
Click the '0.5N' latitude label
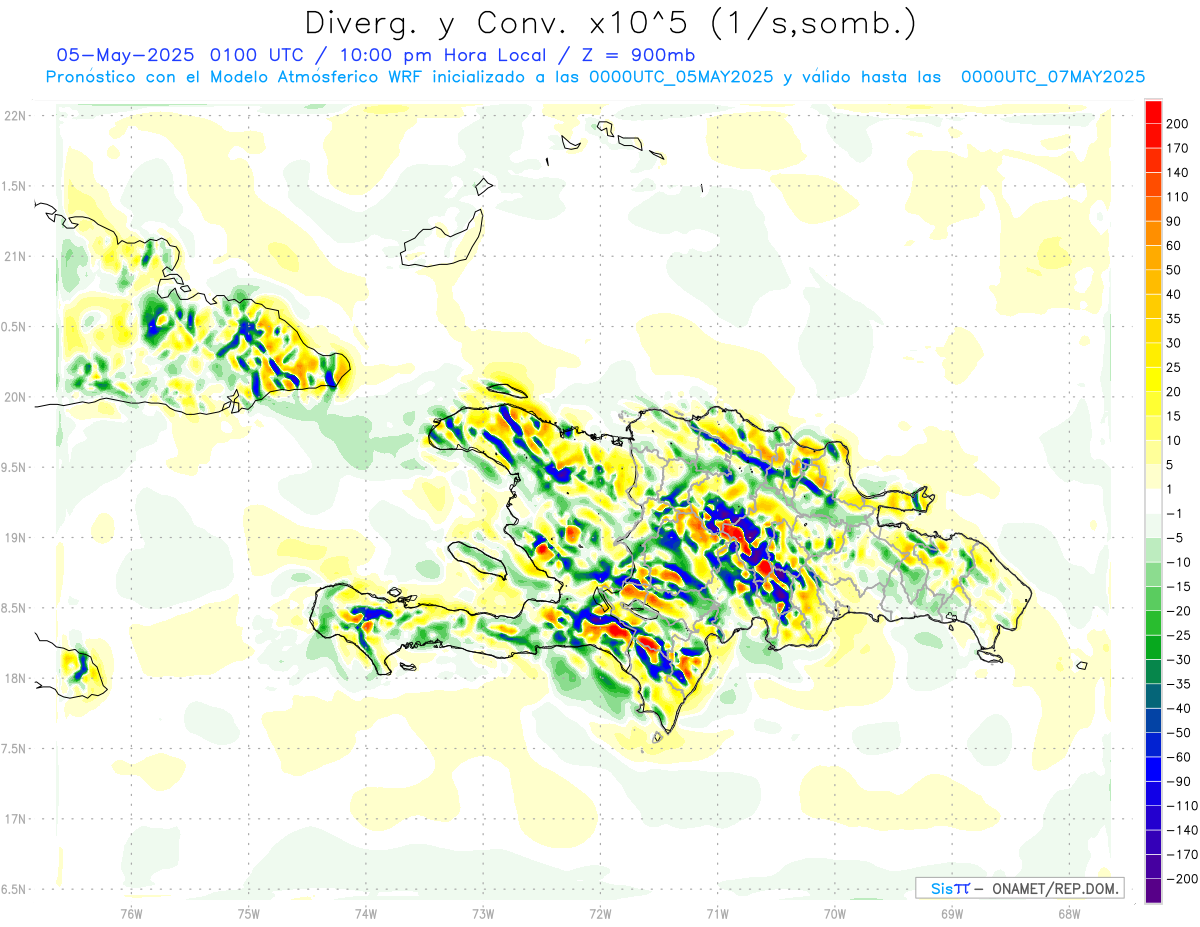15,326
